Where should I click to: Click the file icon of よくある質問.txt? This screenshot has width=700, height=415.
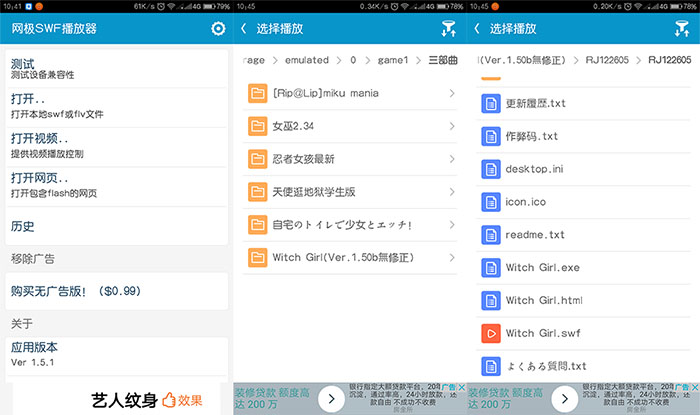point(491,366)
